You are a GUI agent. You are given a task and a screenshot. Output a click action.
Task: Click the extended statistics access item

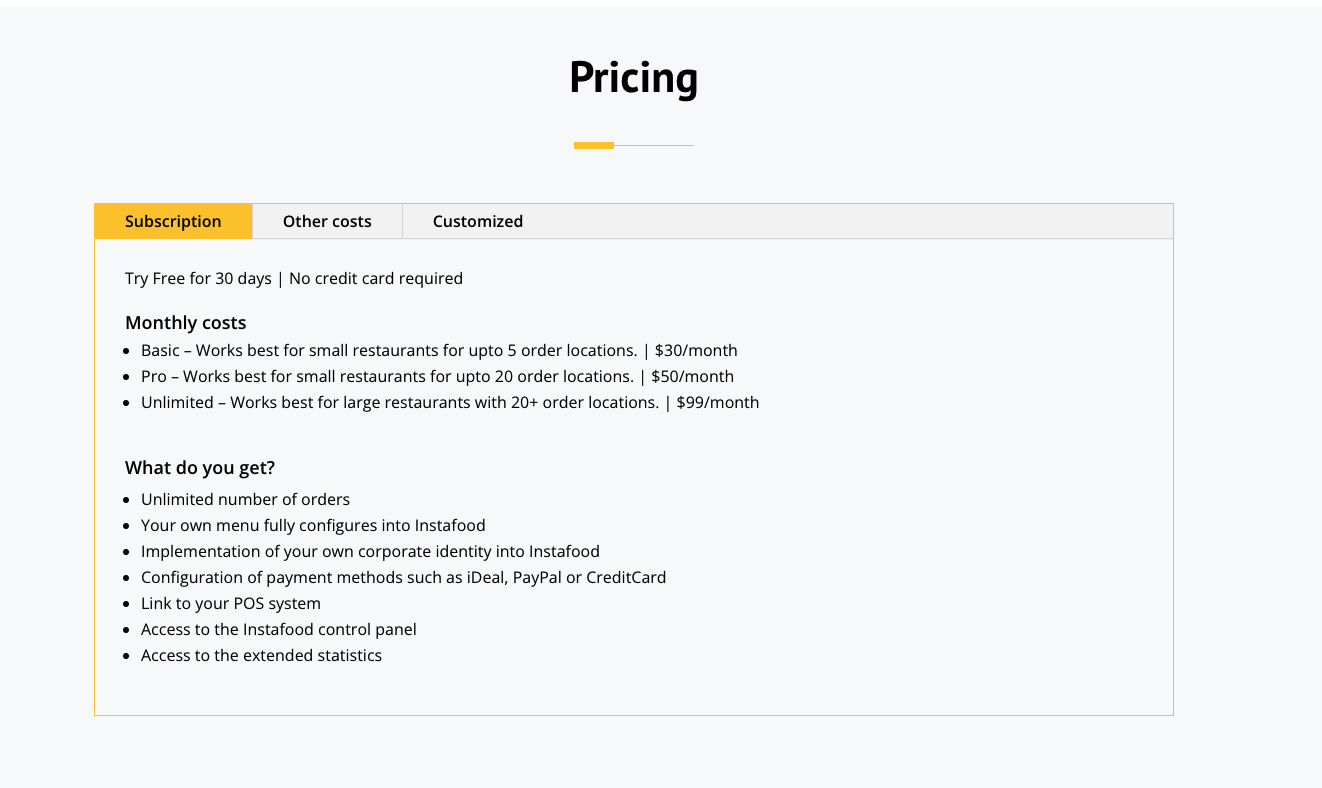[x=261, y=655]
